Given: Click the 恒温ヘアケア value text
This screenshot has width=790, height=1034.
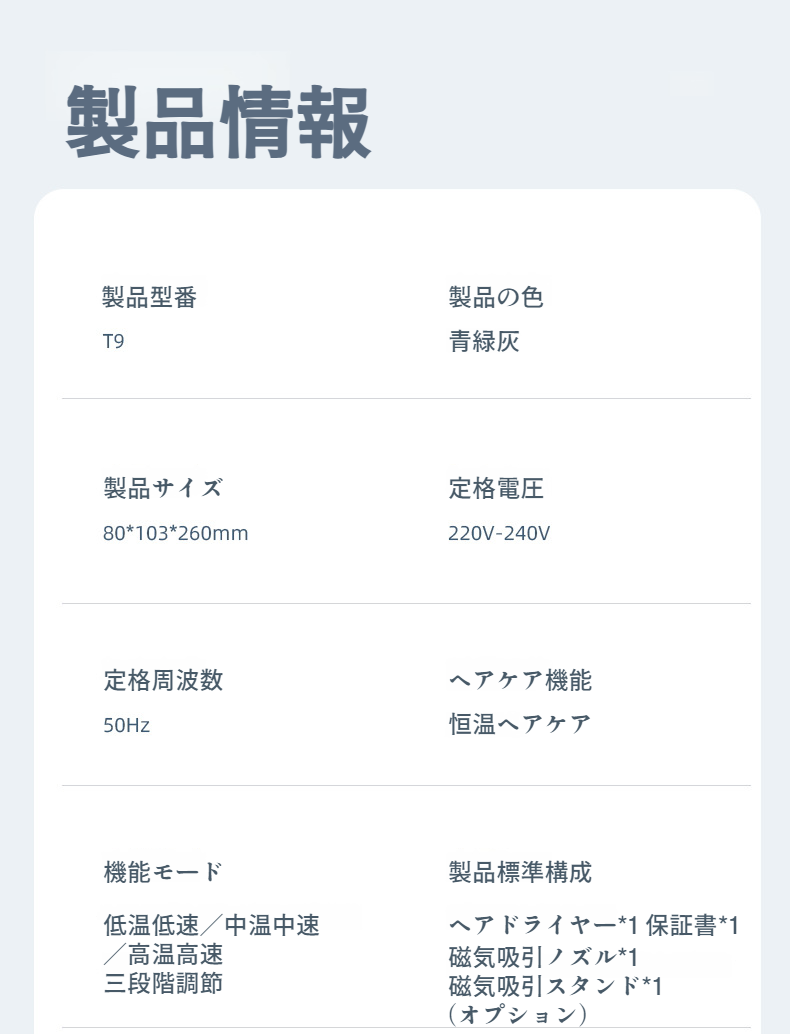Looking at the screenshot, I should pyautogui.click(x=520, y=724).
